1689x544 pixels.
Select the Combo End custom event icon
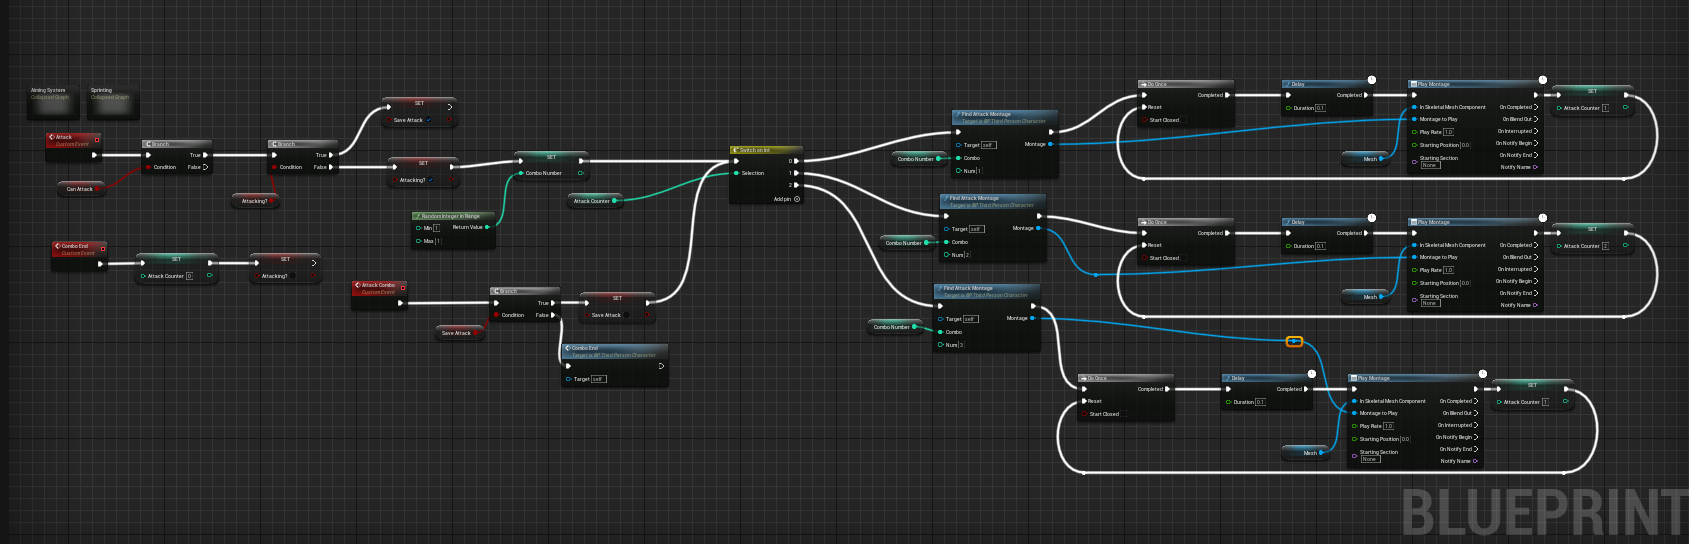coord(57,246)
